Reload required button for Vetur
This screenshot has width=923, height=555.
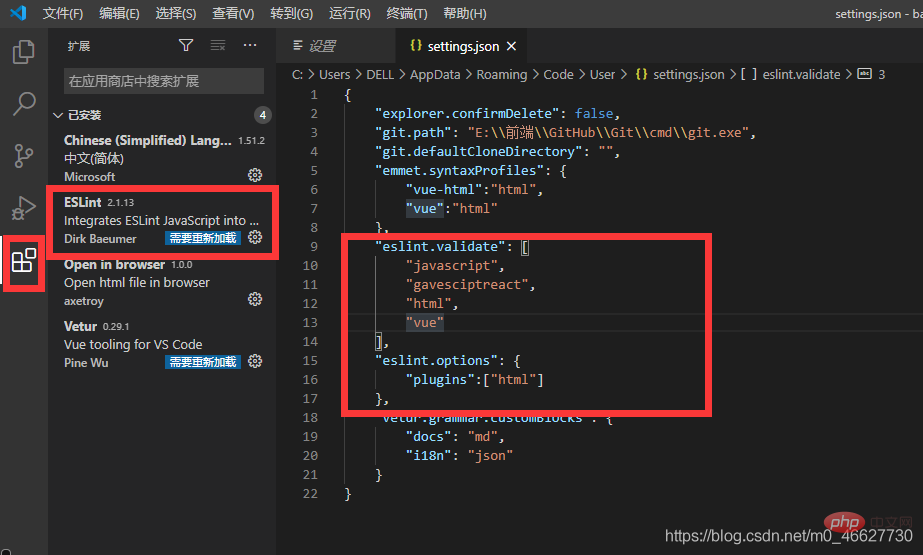click(x=203, y=362)
